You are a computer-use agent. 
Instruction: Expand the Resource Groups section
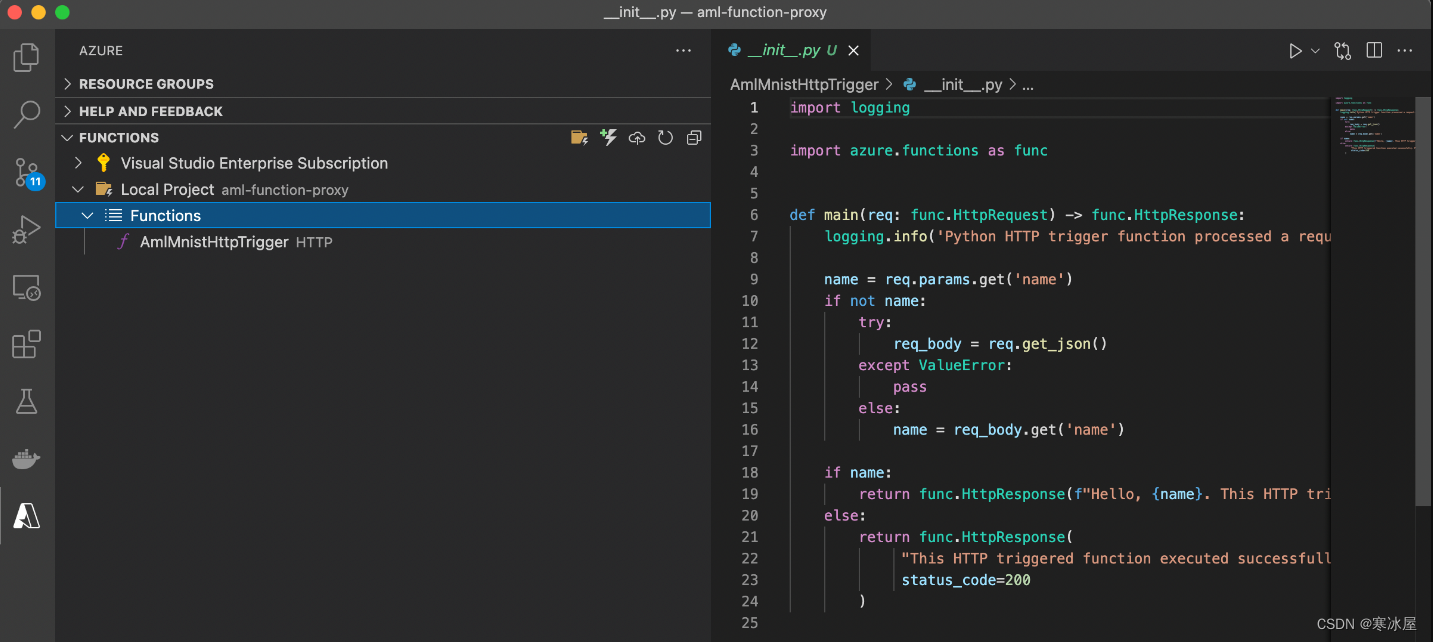146,84
